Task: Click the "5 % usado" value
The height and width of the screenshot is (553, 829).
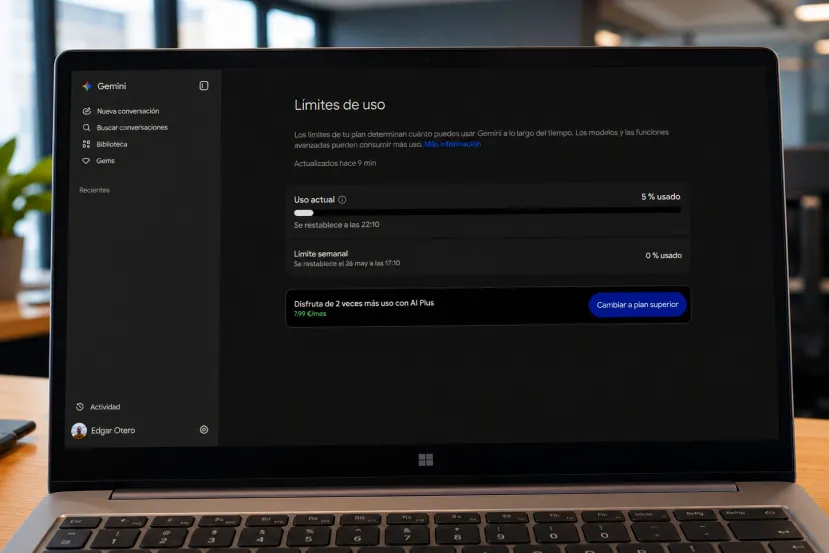Action: 661,197
